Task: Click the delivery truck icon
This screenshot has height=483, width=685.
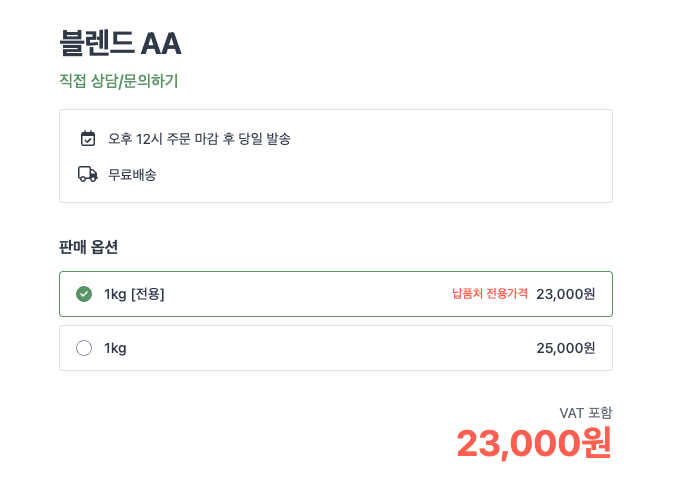Action: 88,174
